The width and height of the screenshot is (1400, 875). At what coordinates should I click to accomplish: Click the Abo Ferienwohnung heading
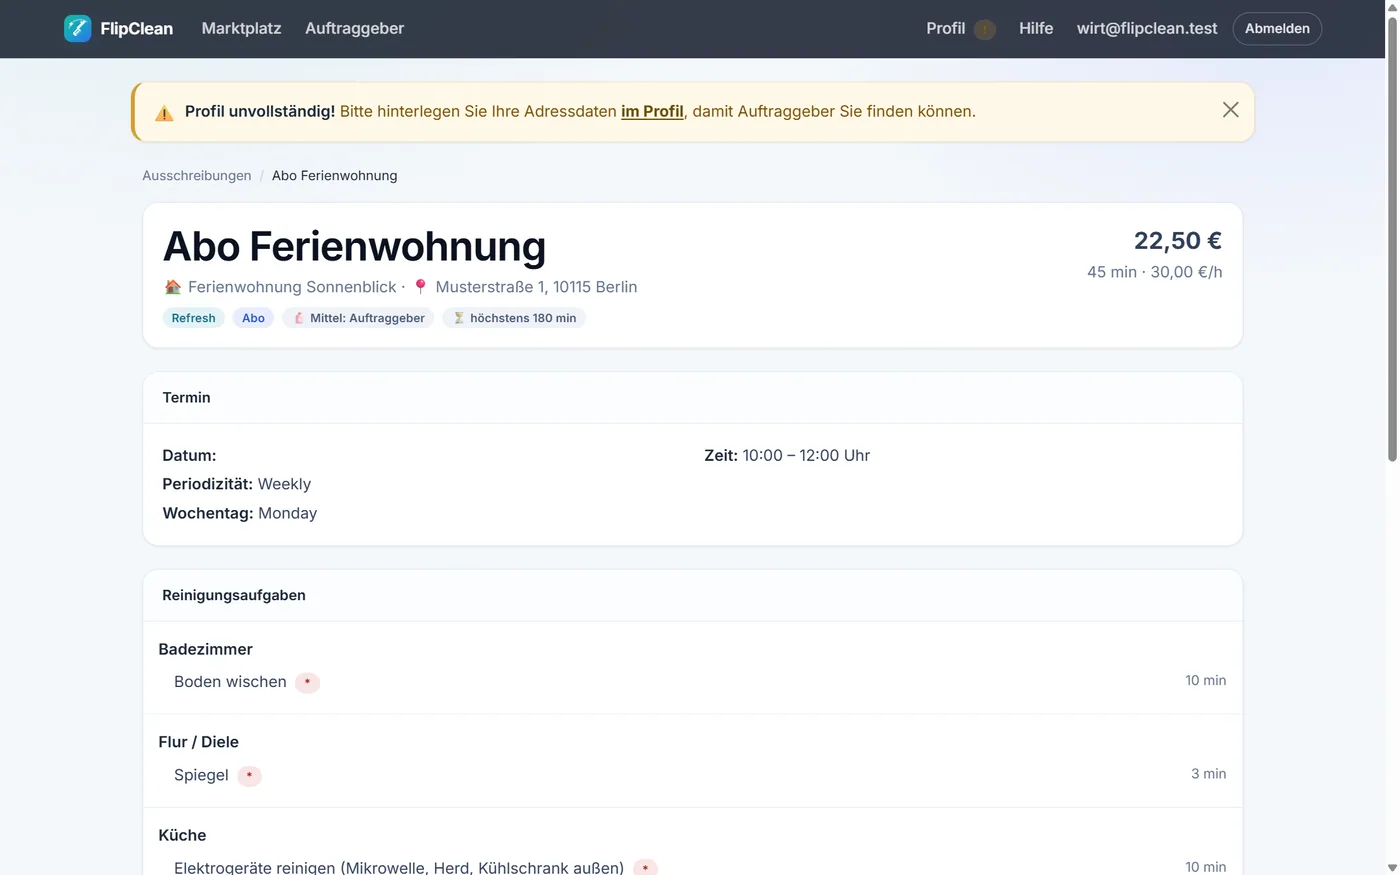pos(354,246)
